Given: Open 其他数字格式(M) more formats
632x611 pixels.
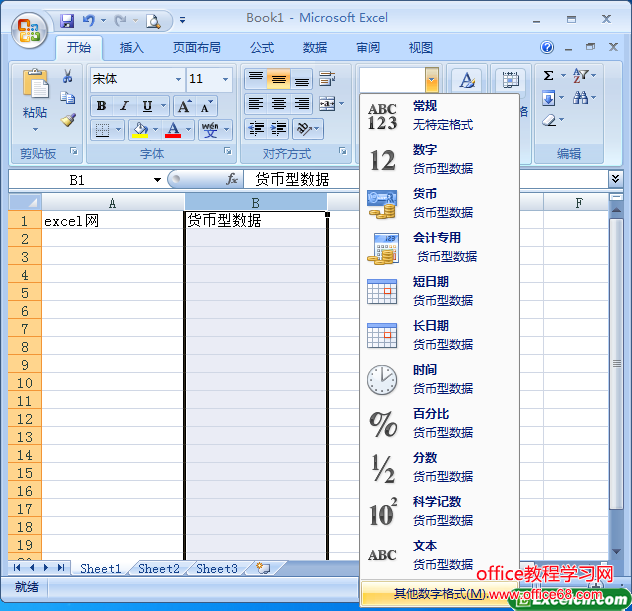Looking at the screenshot, I should [x=439, y=594].
